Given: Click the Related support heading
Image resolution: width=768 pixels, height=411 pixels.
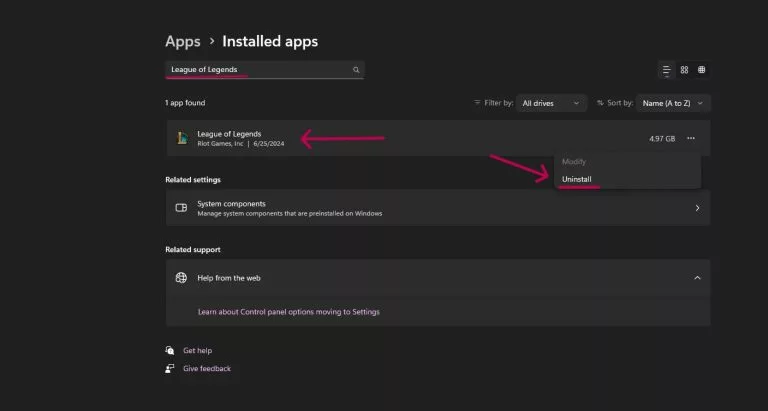Looking at the screenshot, I should tap(193, 250).
